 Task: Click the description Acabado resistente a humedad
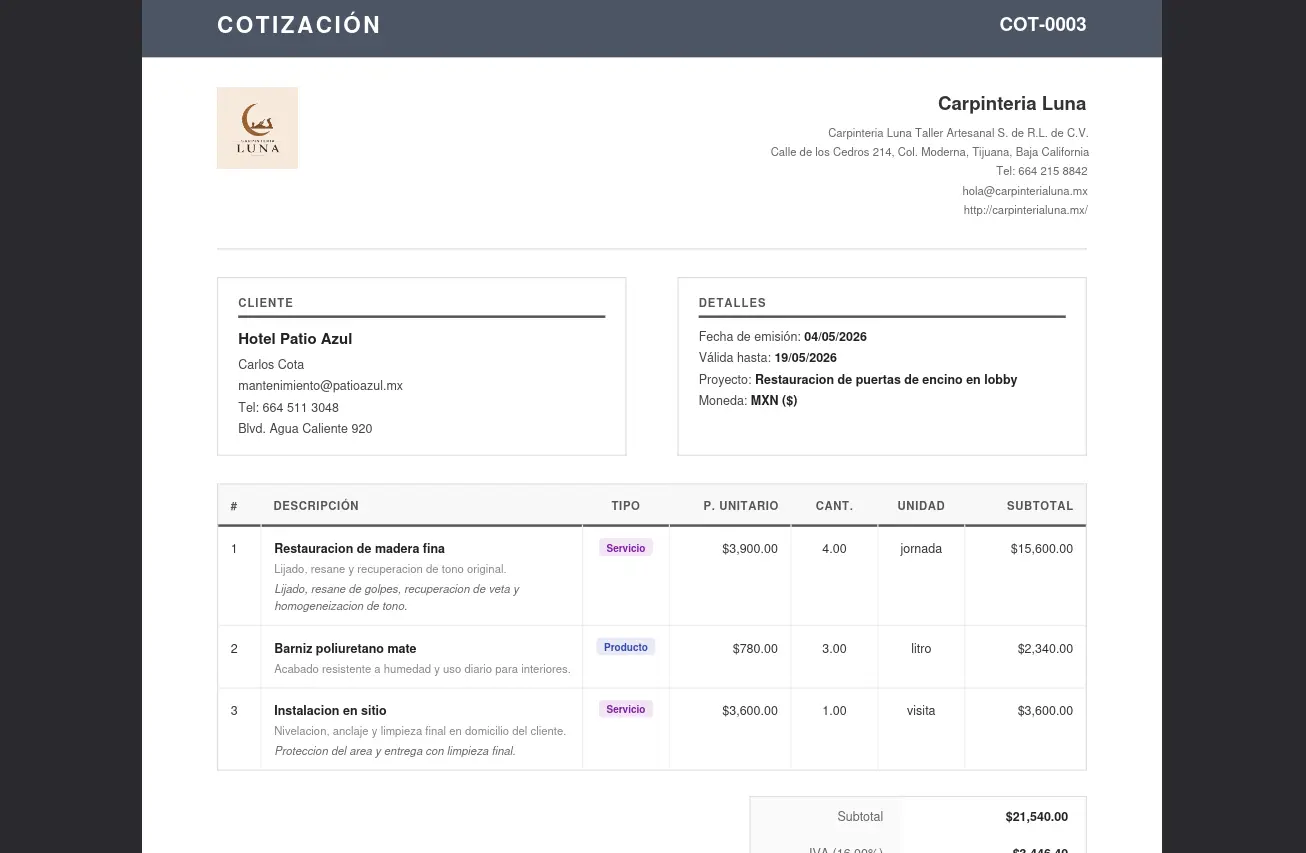pyautogui.click(x=422, y=669)
